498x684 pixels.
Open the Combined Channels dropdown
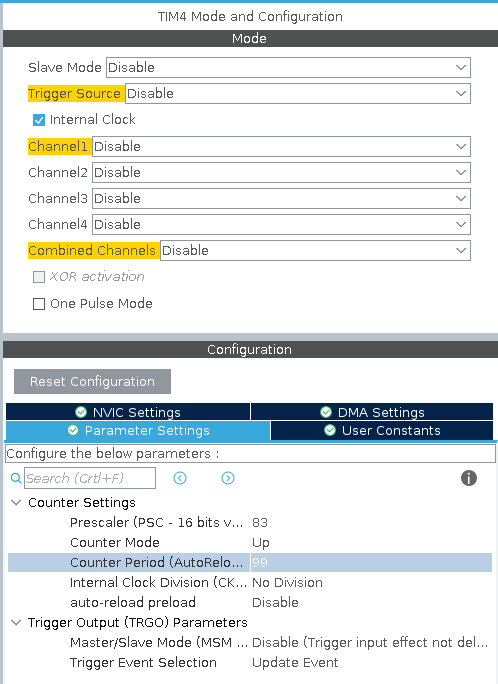pos(315,251)
